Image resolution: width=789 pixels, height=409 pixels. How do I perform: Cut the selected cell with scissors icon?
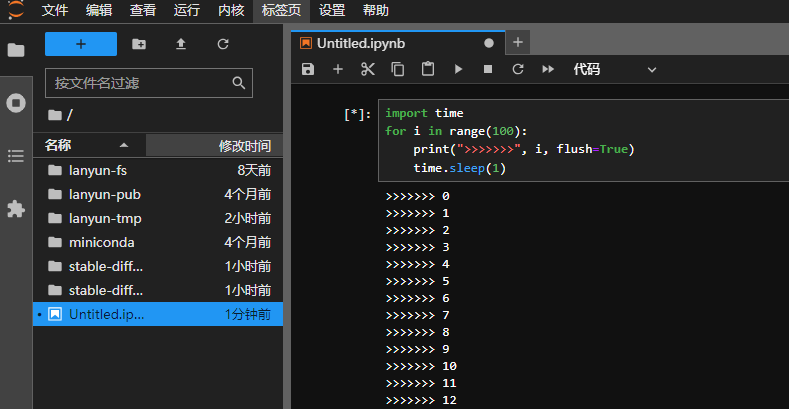tap(368, 69)
